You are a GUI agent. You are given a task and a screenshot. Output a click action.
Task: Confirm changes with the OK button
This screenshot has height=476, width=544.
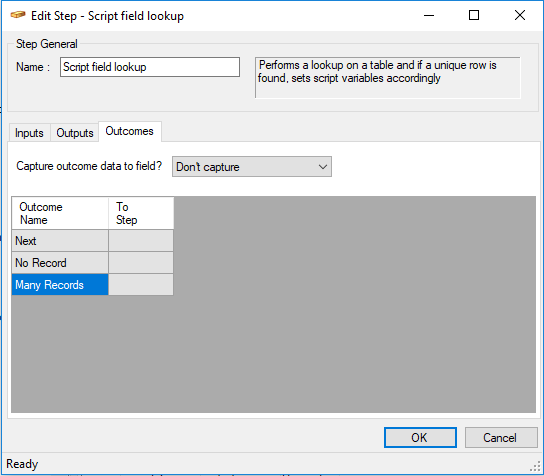[420, 437]
